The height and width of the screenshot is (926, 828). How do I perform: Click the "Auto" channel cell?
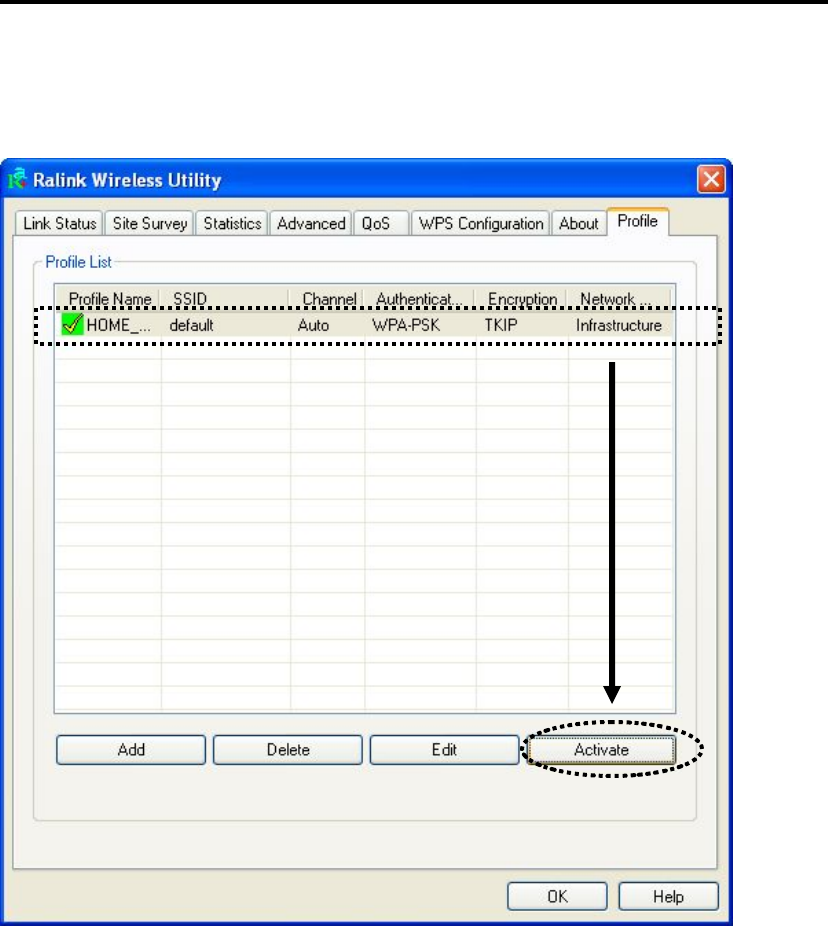[x=313, y=325]
